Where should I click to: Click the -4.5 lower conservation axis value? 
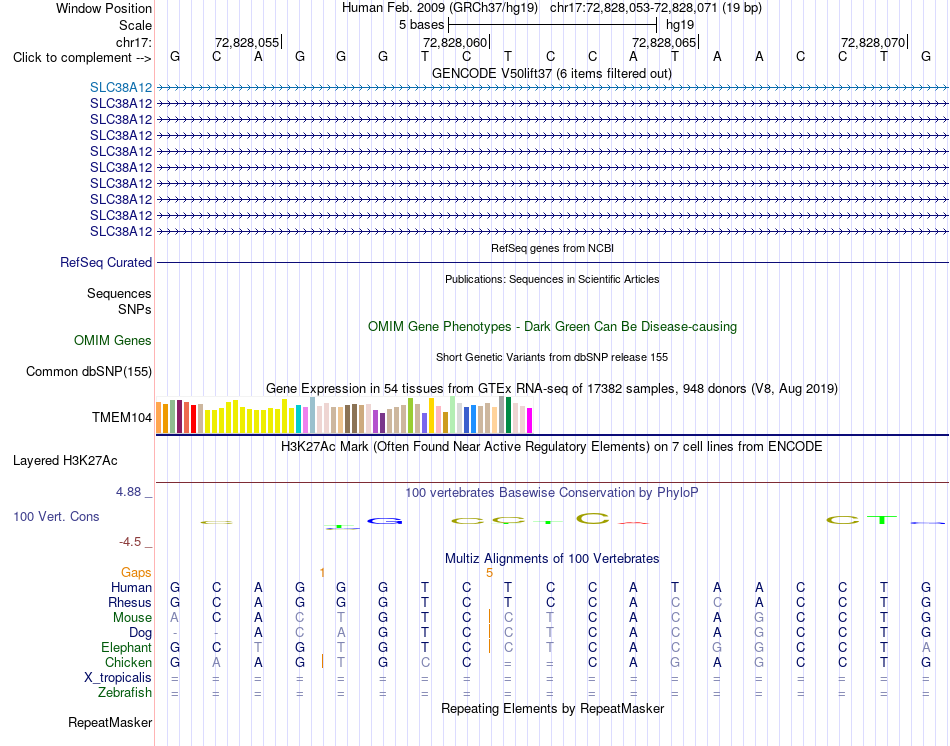(x=130, y=542)
